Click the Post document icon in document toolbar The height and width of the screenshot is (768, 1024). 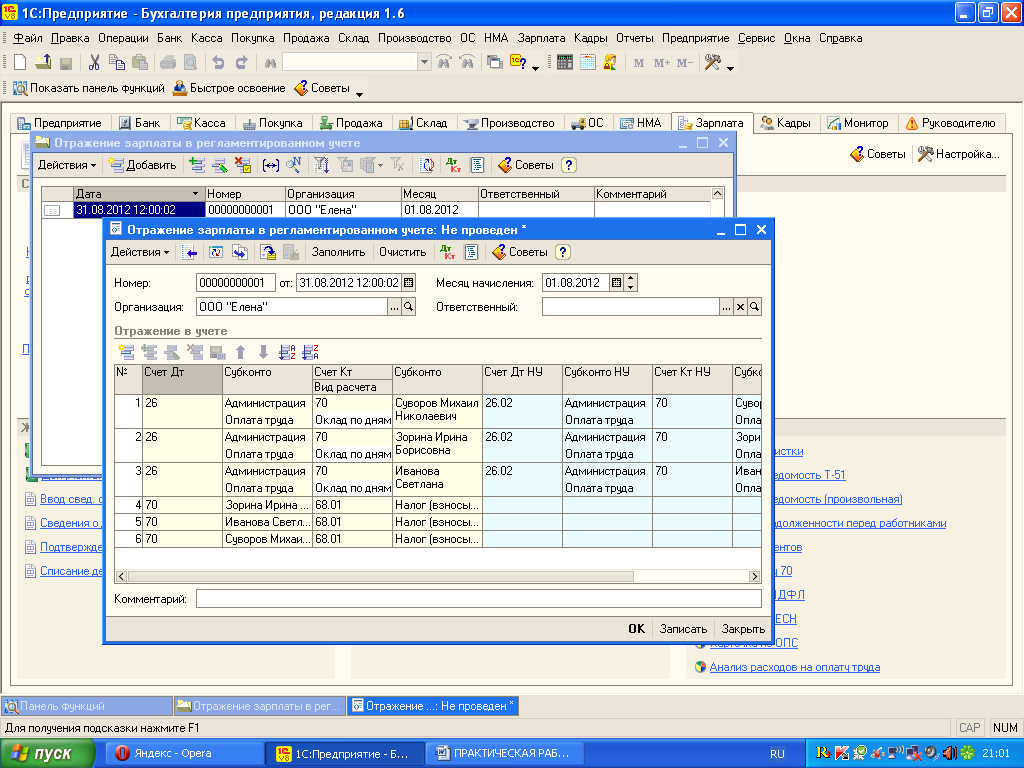(268, 252)
